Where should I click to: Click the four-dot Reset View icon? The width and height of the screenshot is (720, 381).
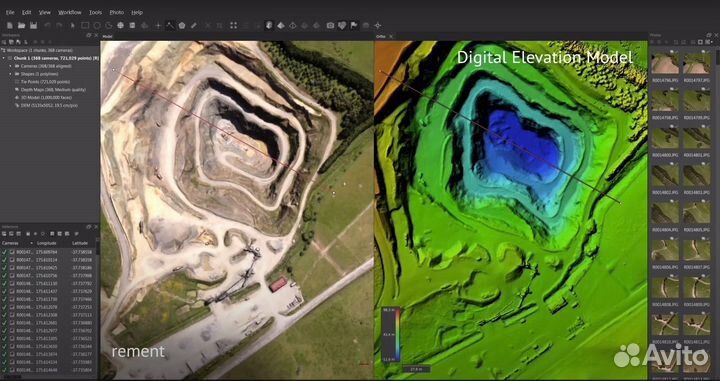coord(233,26)
